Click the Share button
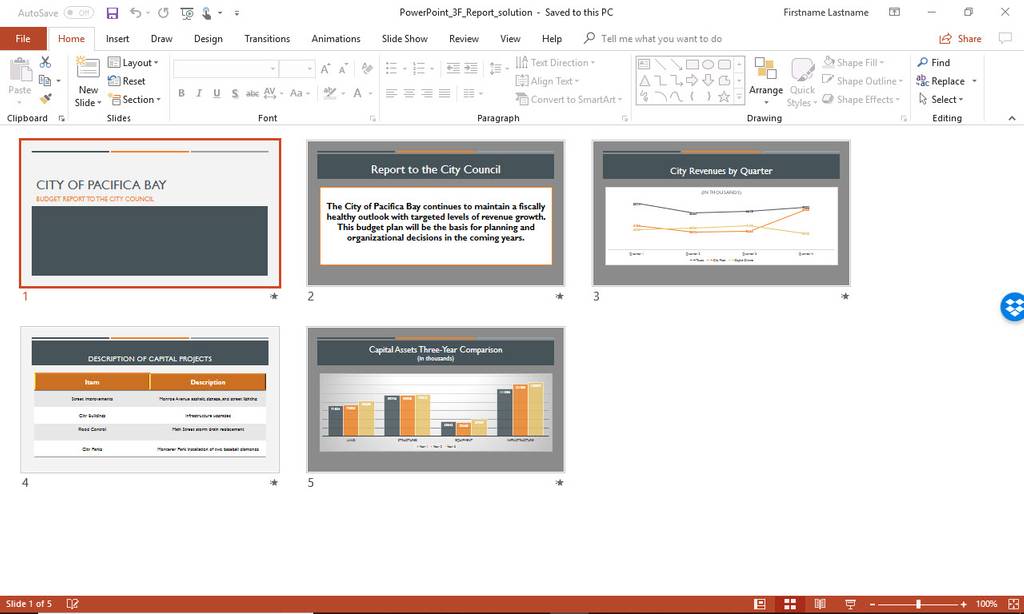This screenshot has width=1024, height=614. click(x=960, y=39)
